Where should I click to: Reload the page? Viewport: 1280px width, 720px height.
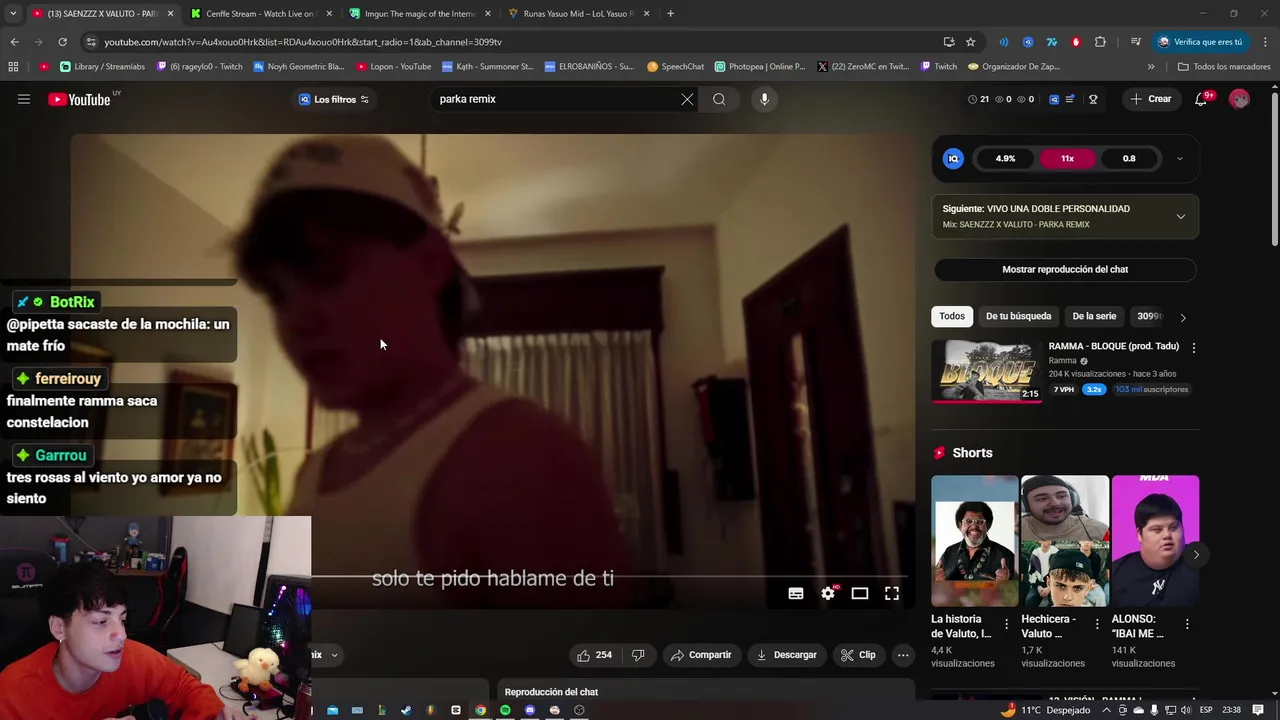(x=62, y=42)
